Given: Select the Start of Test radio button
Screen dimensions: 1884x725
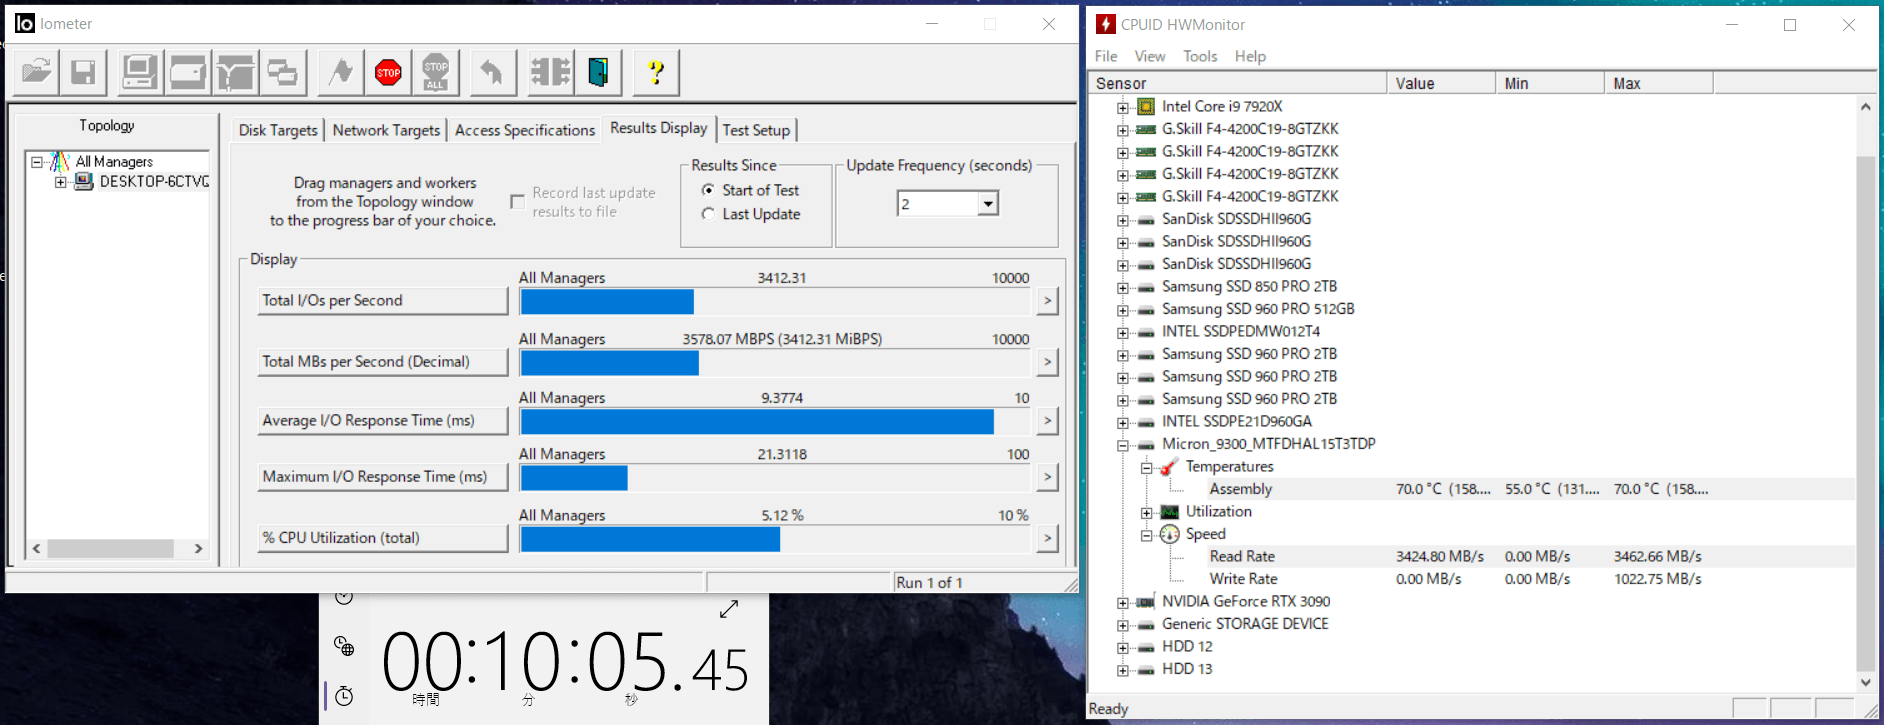Looking at the screenshot, I should pos(708,190).
